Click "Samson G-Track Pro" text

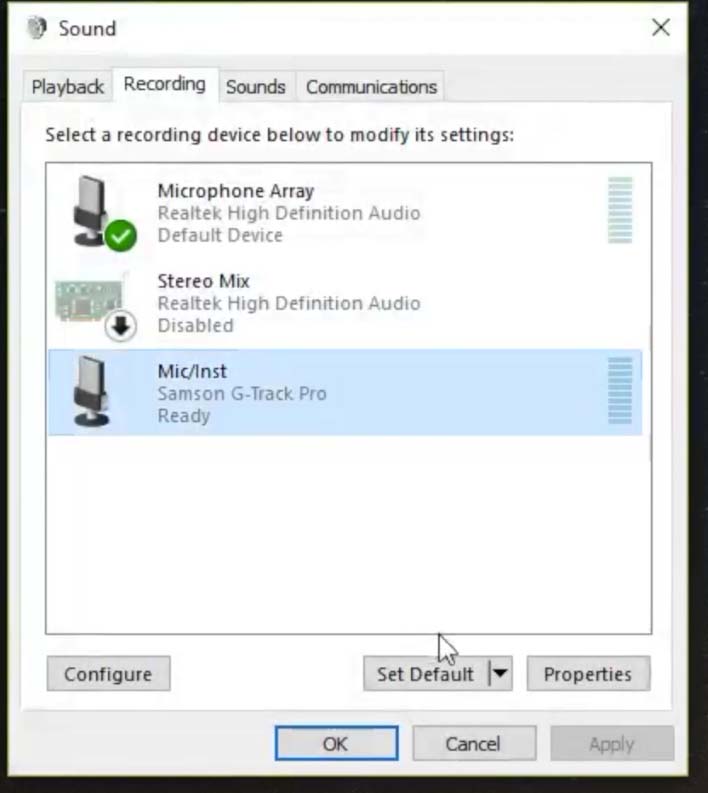(242, 393)
